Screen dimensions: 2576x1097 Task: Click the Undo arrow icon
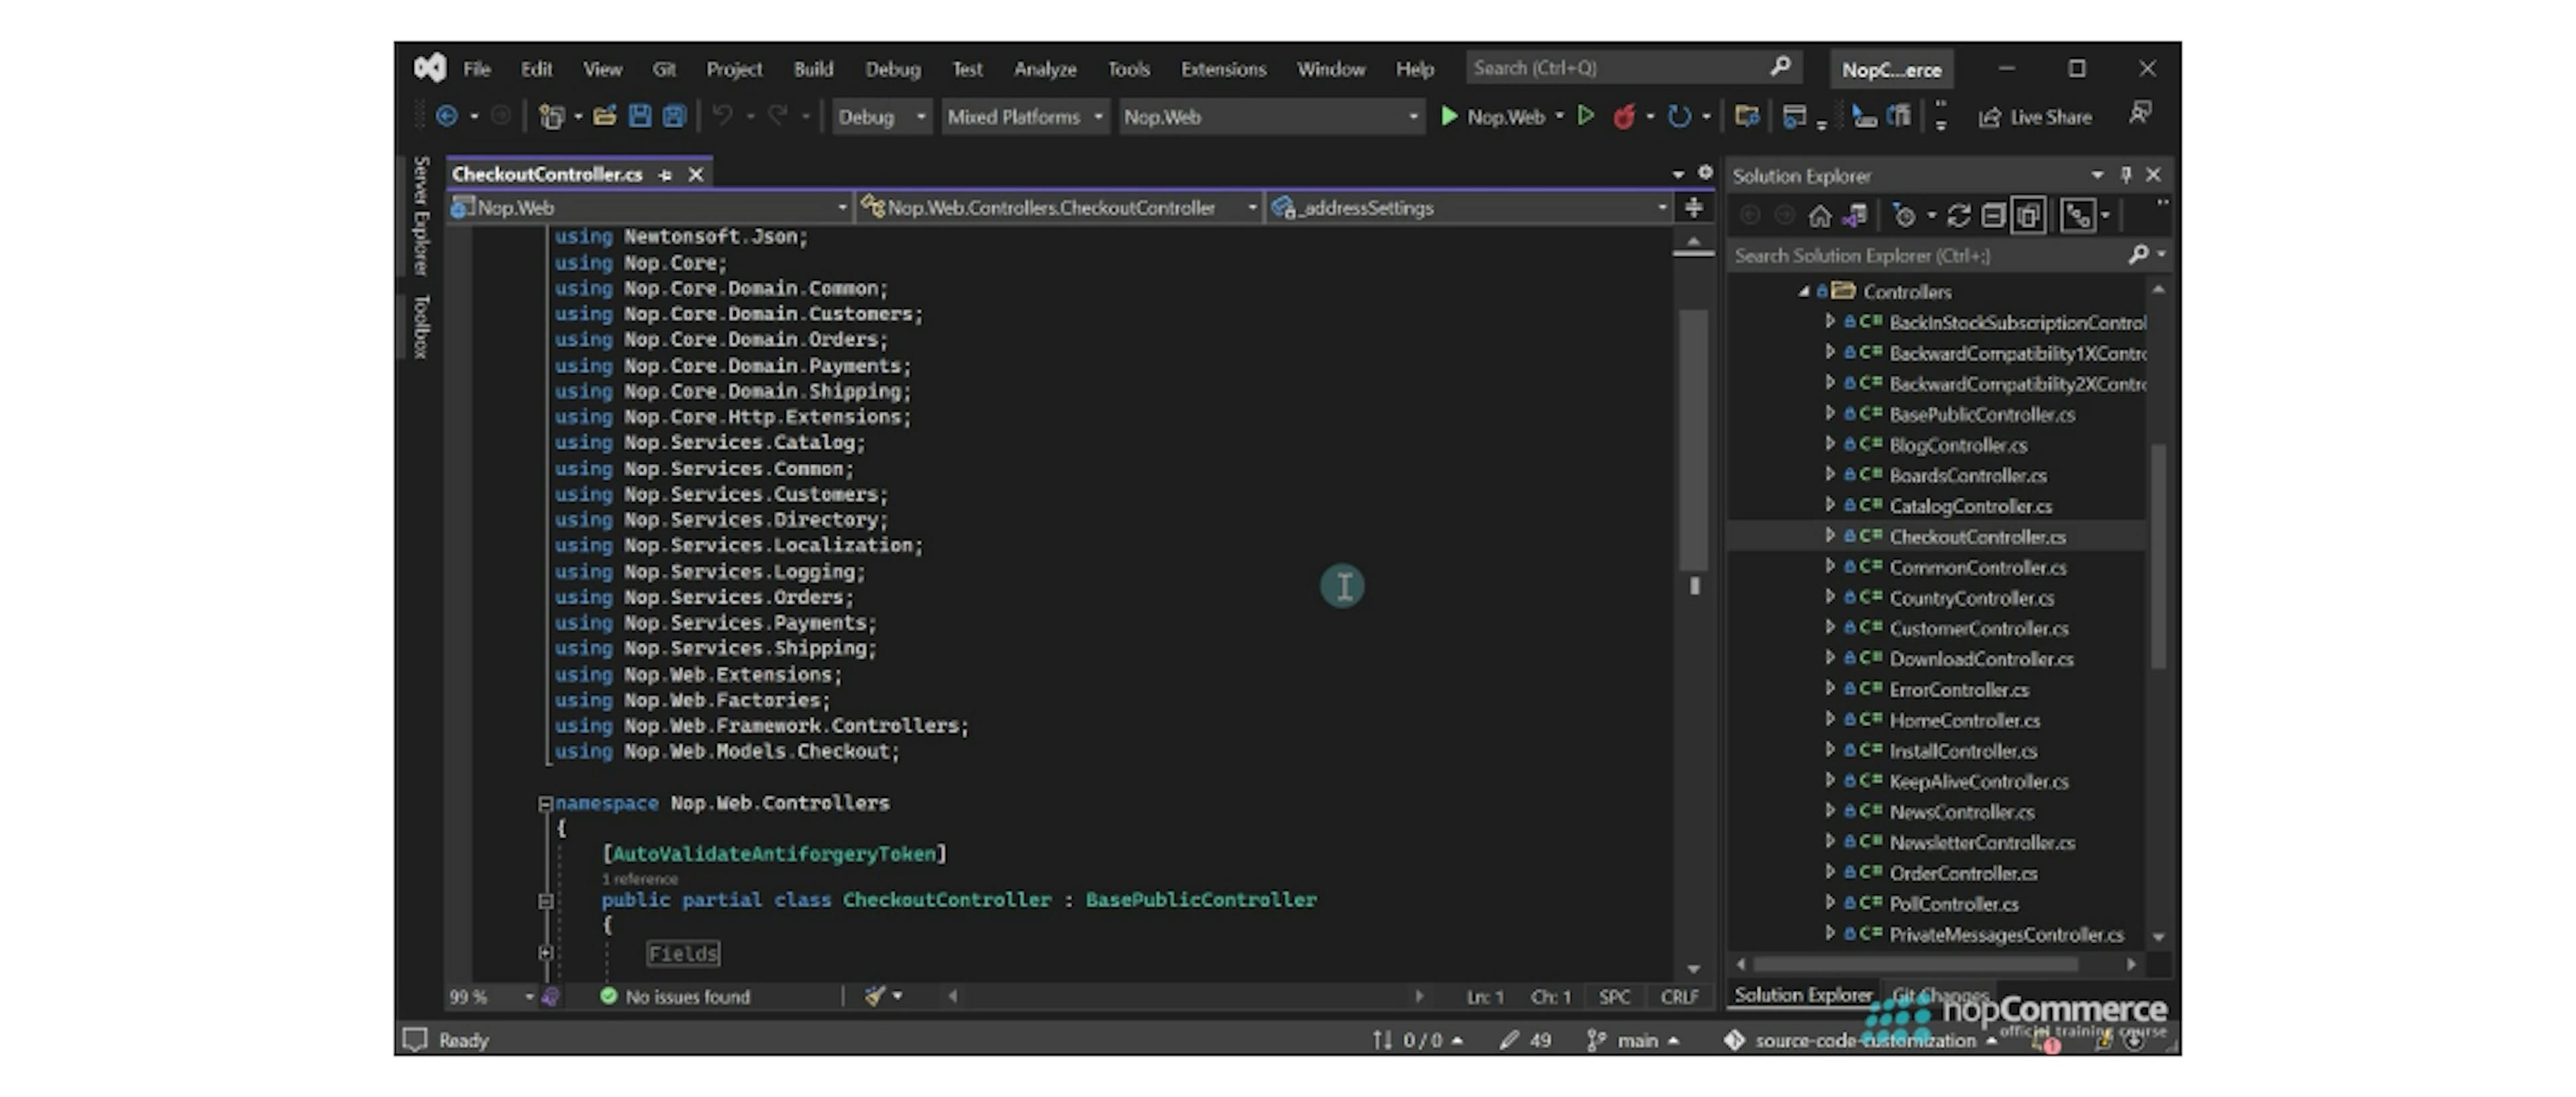pos(722,117)
